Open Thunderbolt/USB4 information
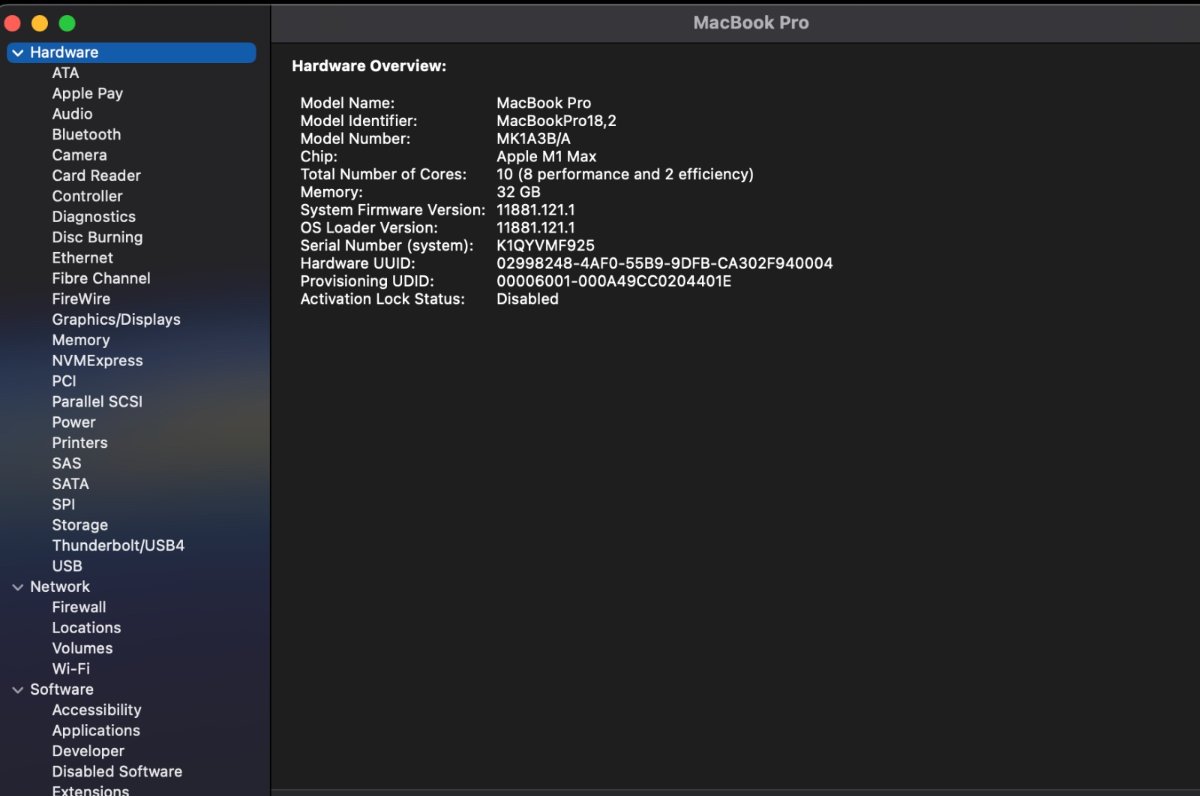The height and width of the screenshot is (796, 1200). point(118,546)
